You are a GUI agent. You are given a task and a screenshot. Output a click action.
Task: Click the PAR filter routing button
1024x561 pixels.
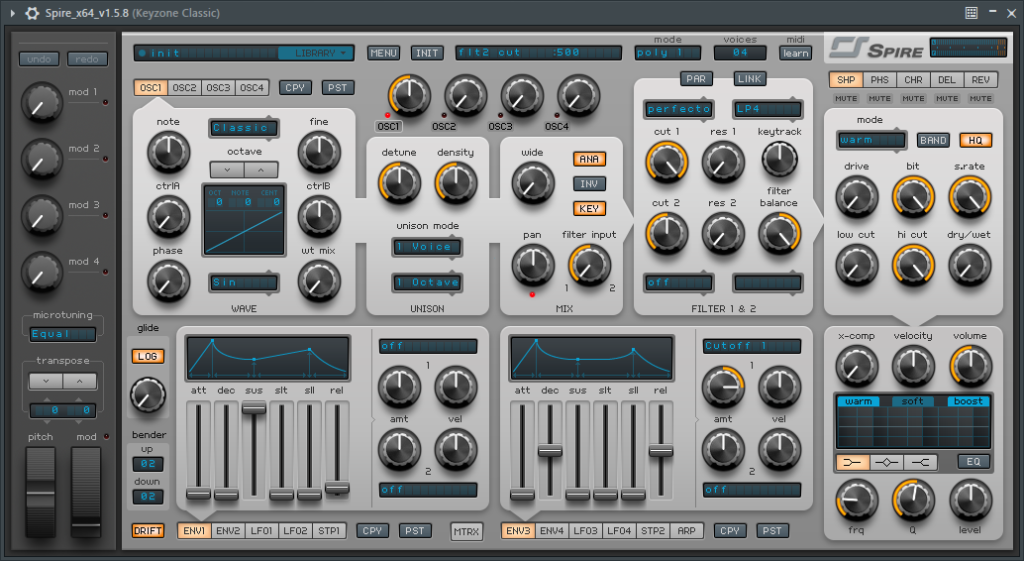(x=696, y=78)
